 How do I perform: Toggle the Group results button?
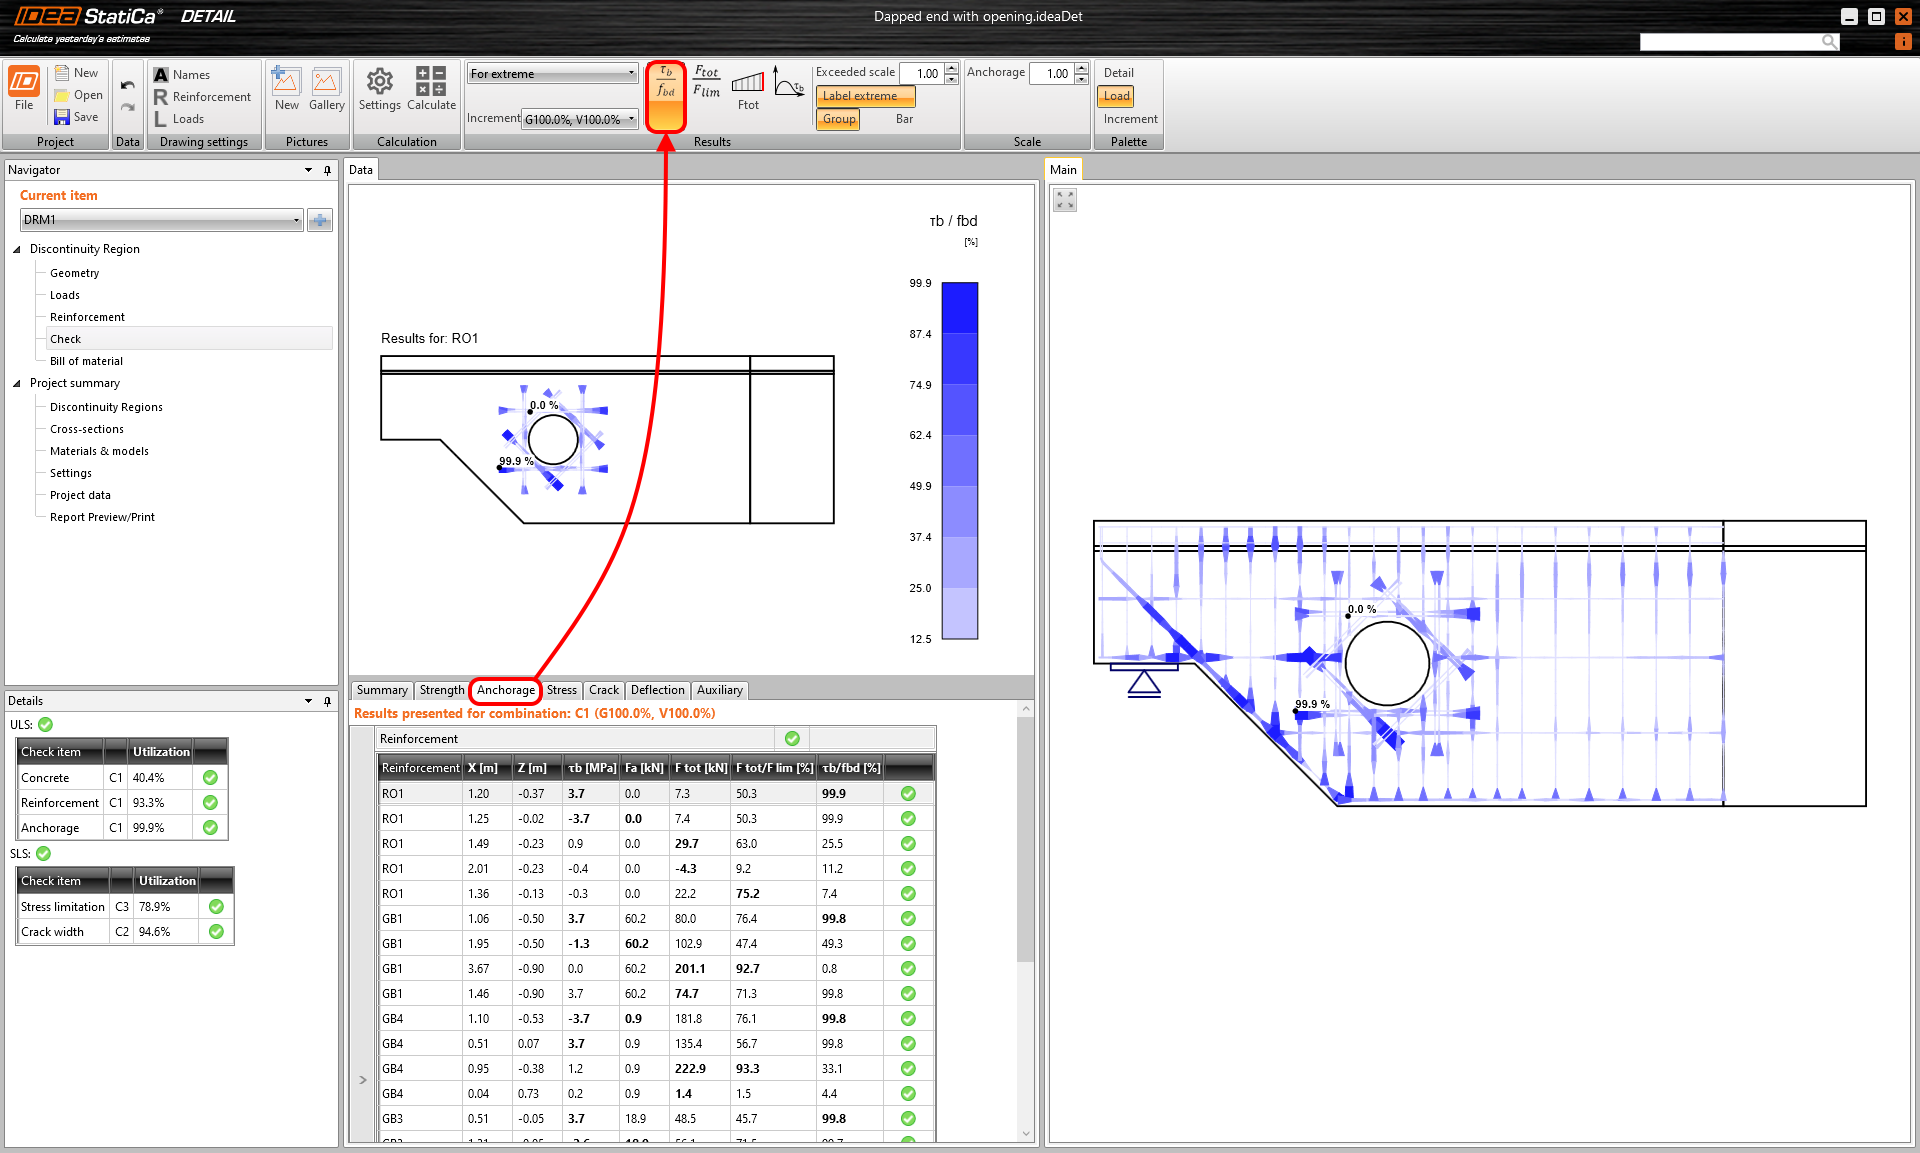pos(838,119)
